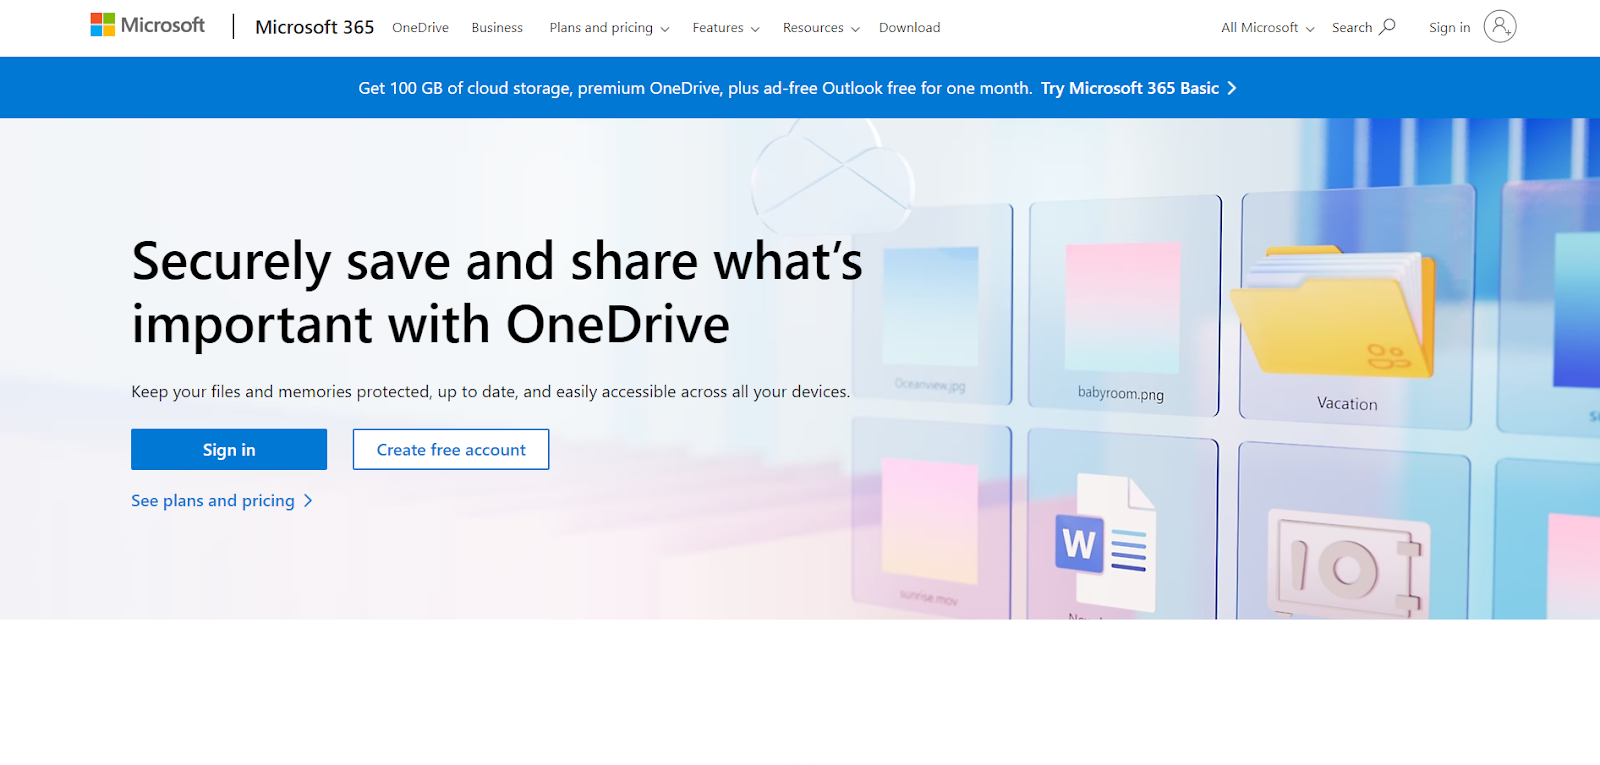This screenshot has height=765, width=1600.
Task: Click the search magnifier icon
Action: pos(1387,27)
